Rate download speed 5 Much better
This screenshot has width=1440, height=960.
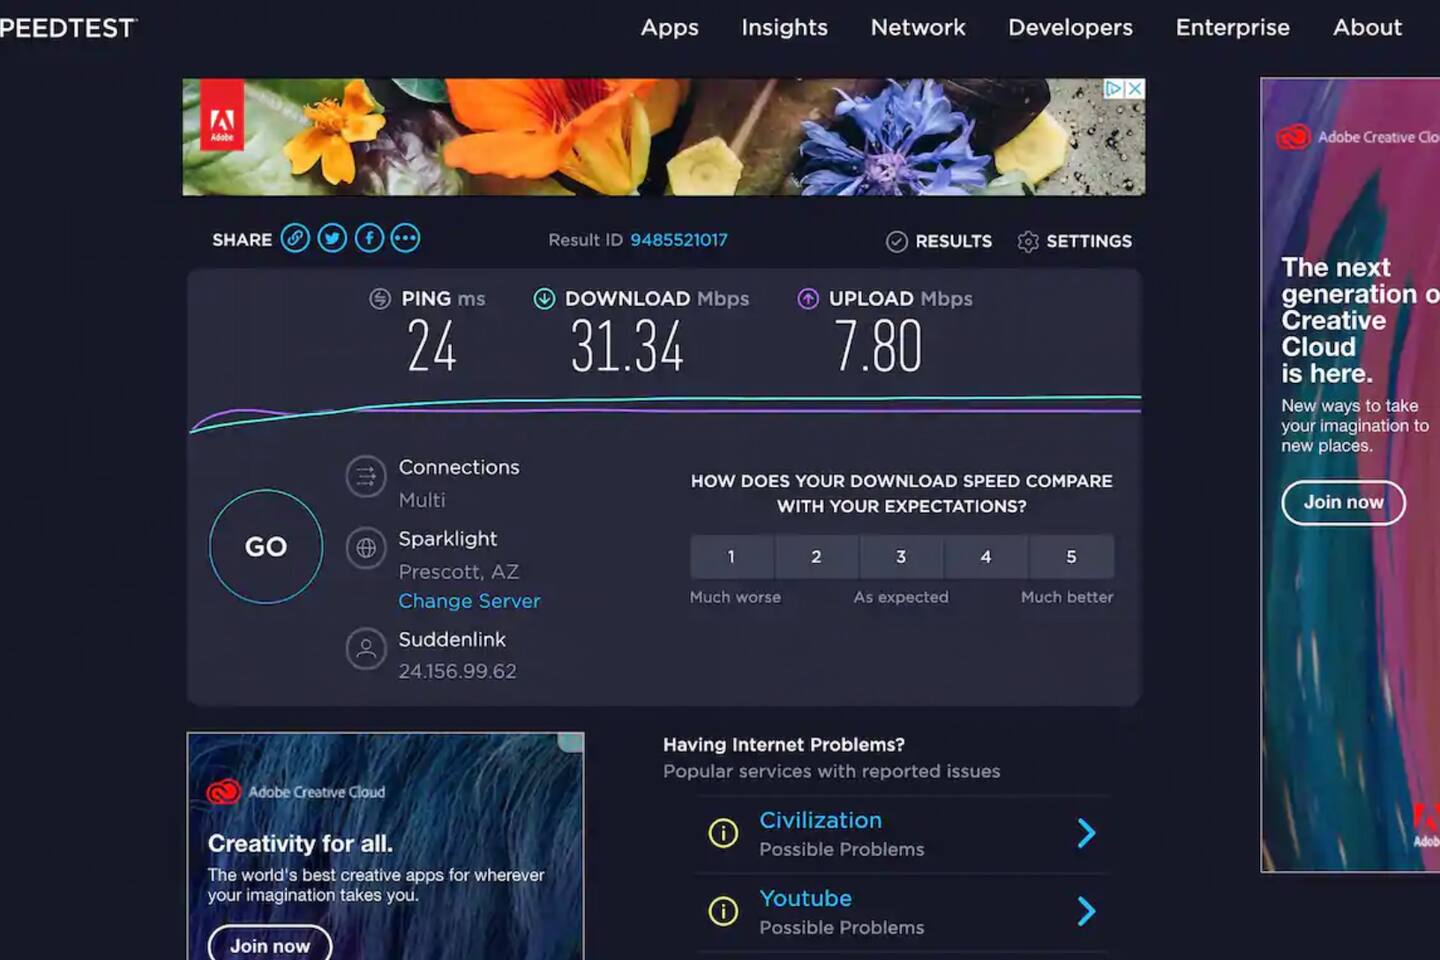(1071, 557)
